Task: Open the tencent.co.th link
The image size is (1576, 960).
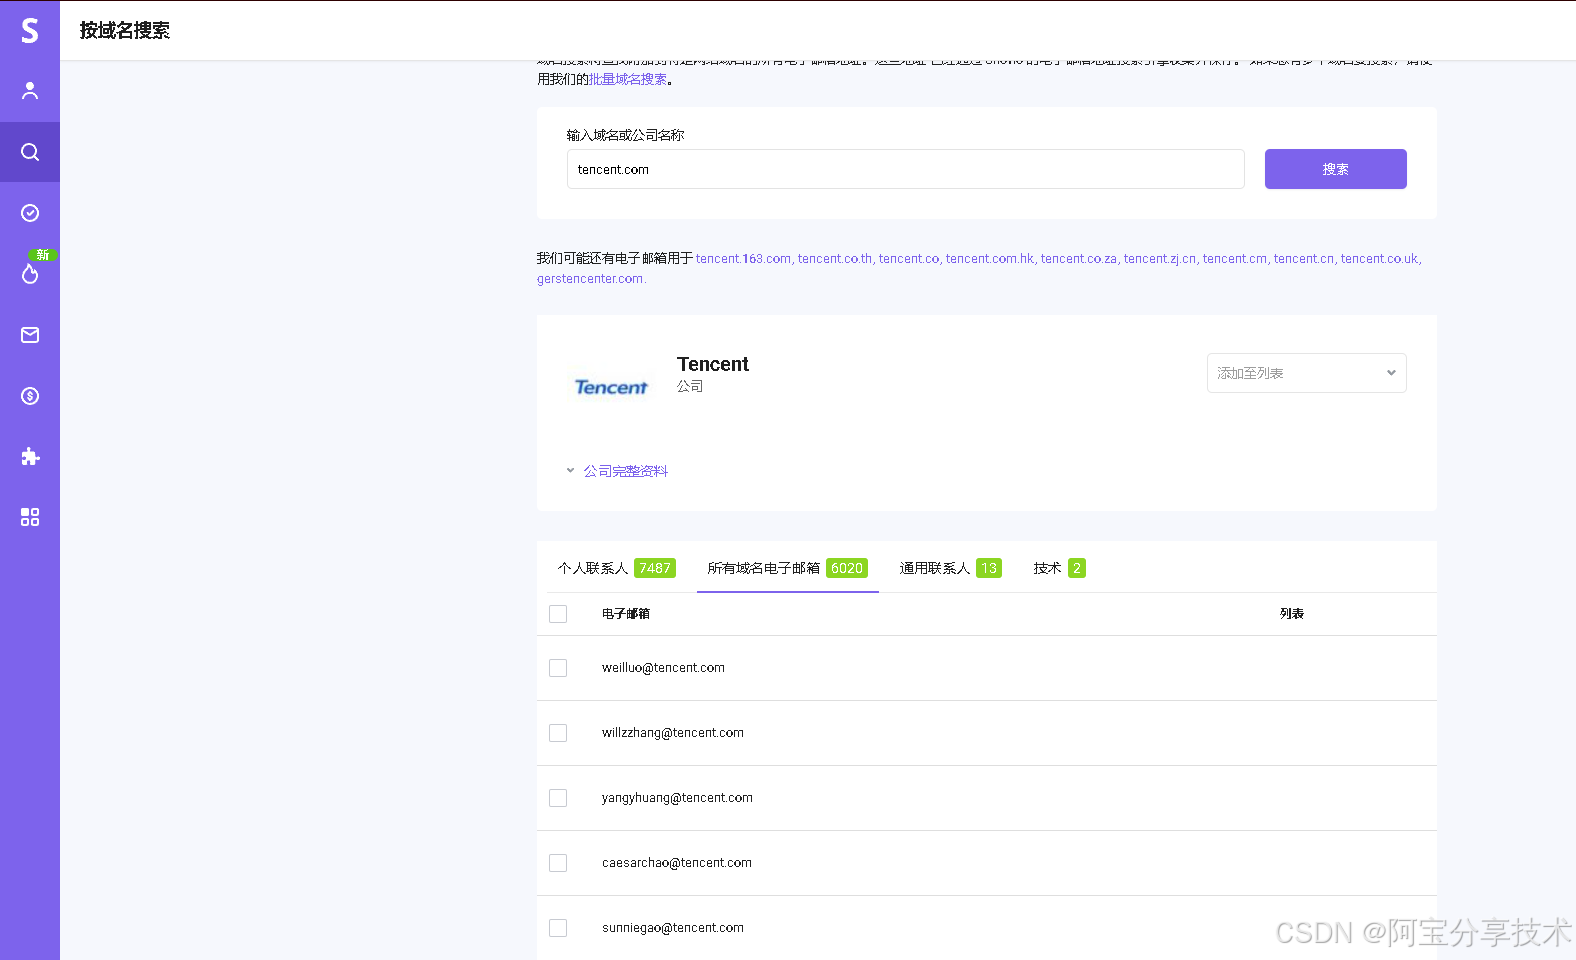Action: click(835, 259)
